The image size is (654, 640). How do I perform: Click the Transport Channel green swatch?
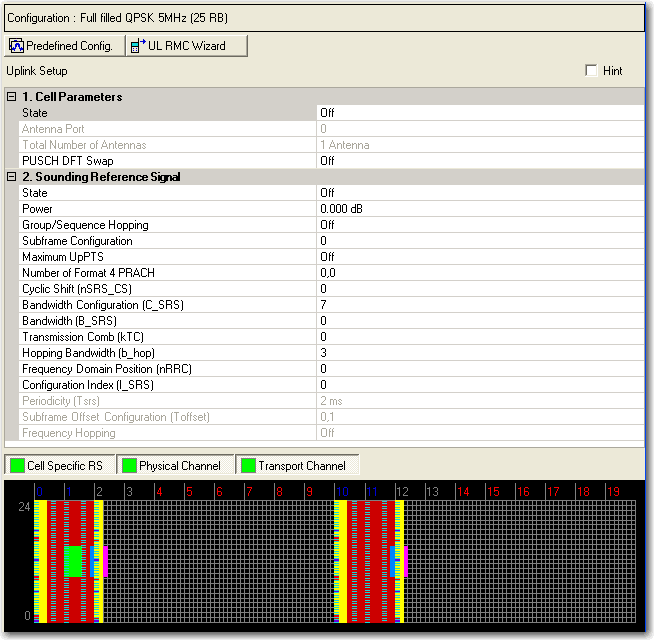pos(247,466)
